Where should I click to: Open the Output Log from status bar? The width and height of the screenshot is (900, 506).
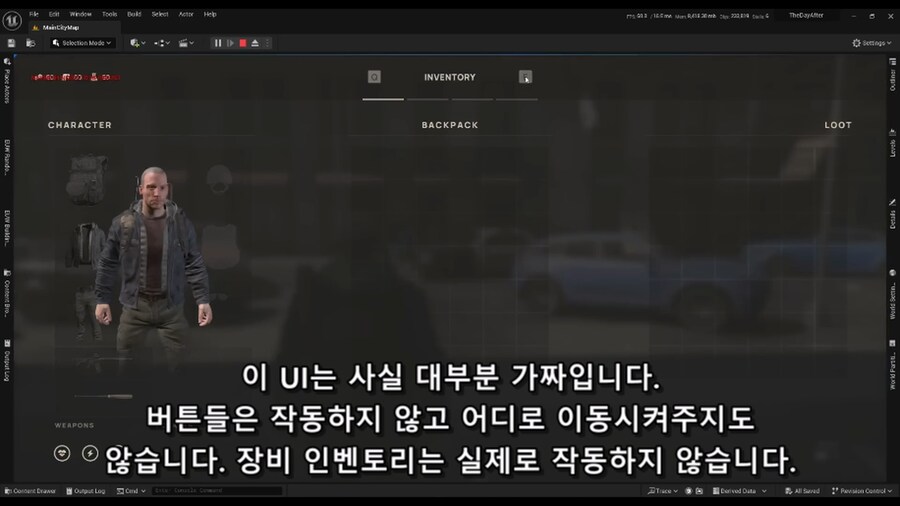86,491
